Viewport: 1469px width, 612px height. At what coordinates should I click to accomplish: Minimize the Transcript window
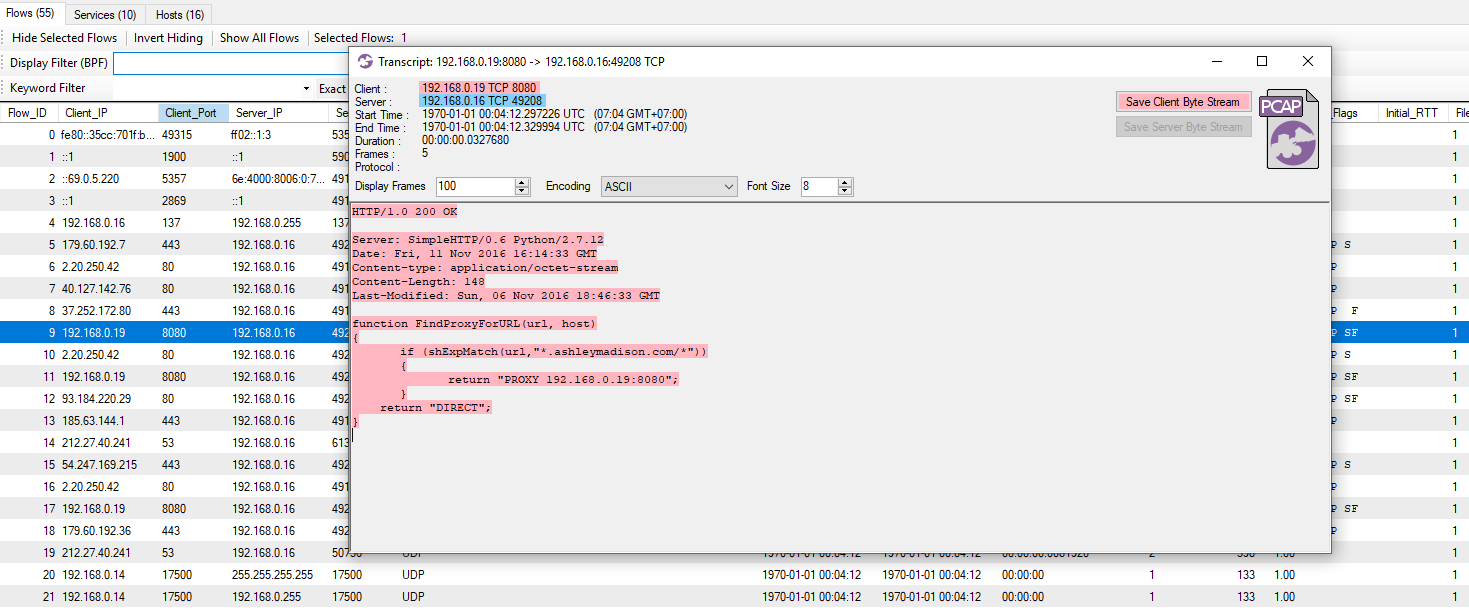tap(1216, 62)
